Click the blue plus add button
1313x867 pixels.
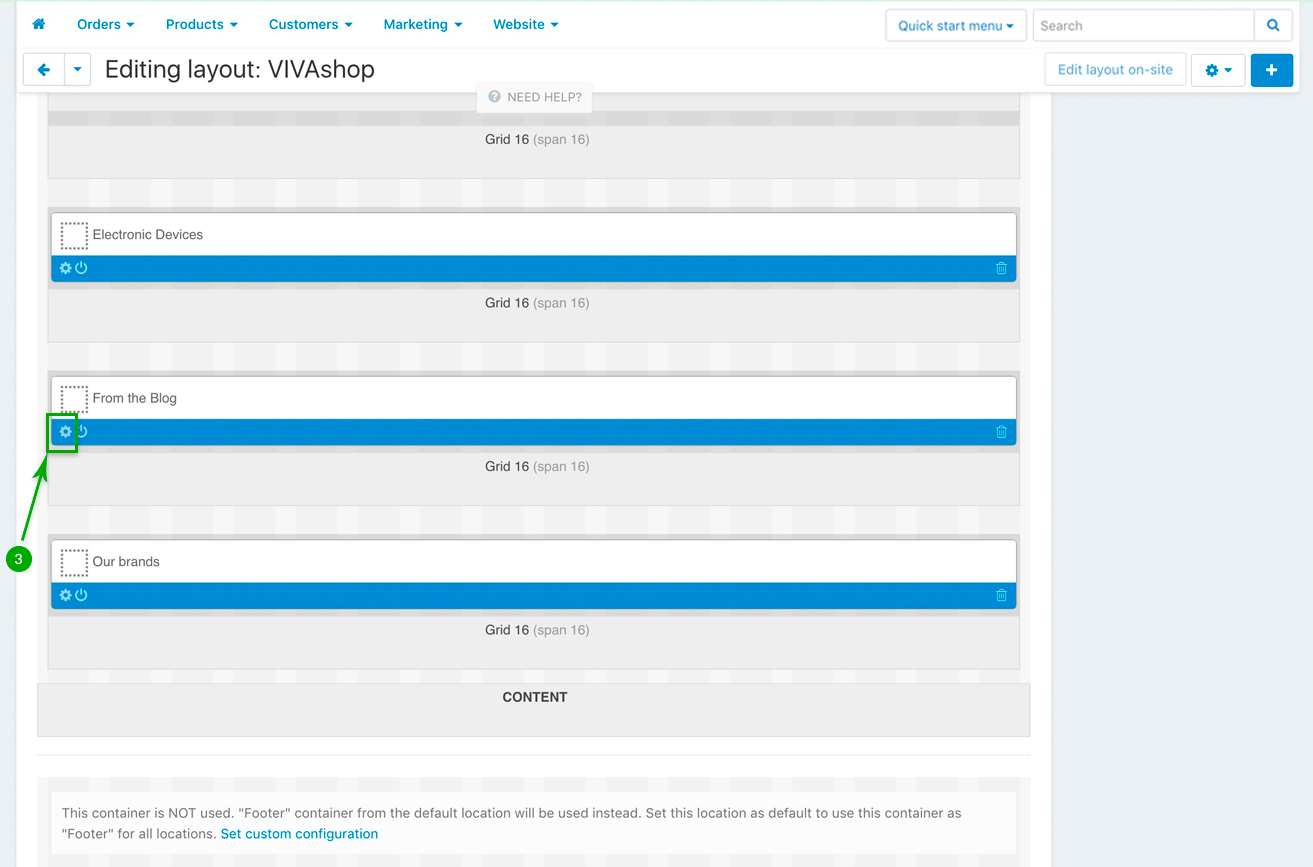(x=1271, y=70)
